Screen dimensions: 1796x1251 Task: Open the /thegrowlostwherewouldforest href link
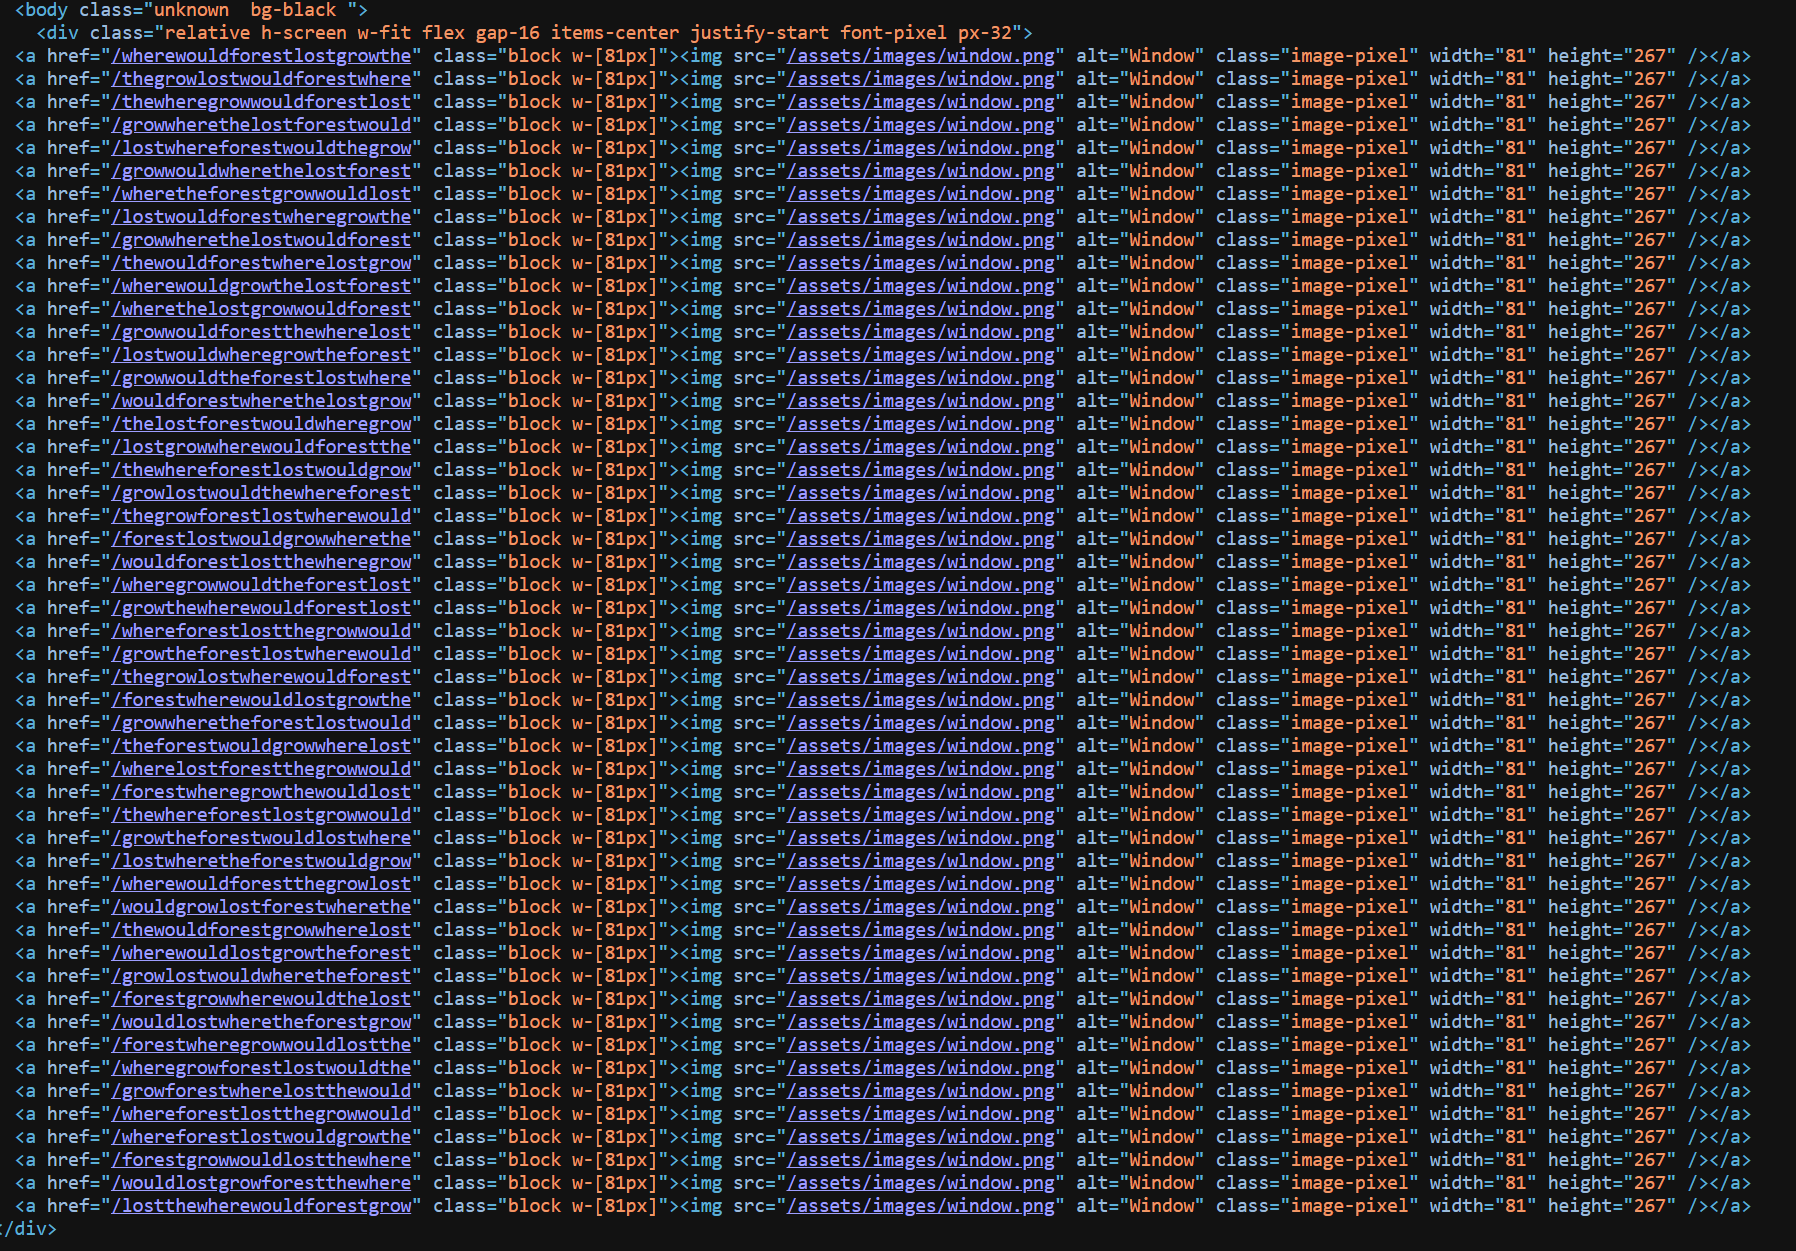[x=261, y=677]
